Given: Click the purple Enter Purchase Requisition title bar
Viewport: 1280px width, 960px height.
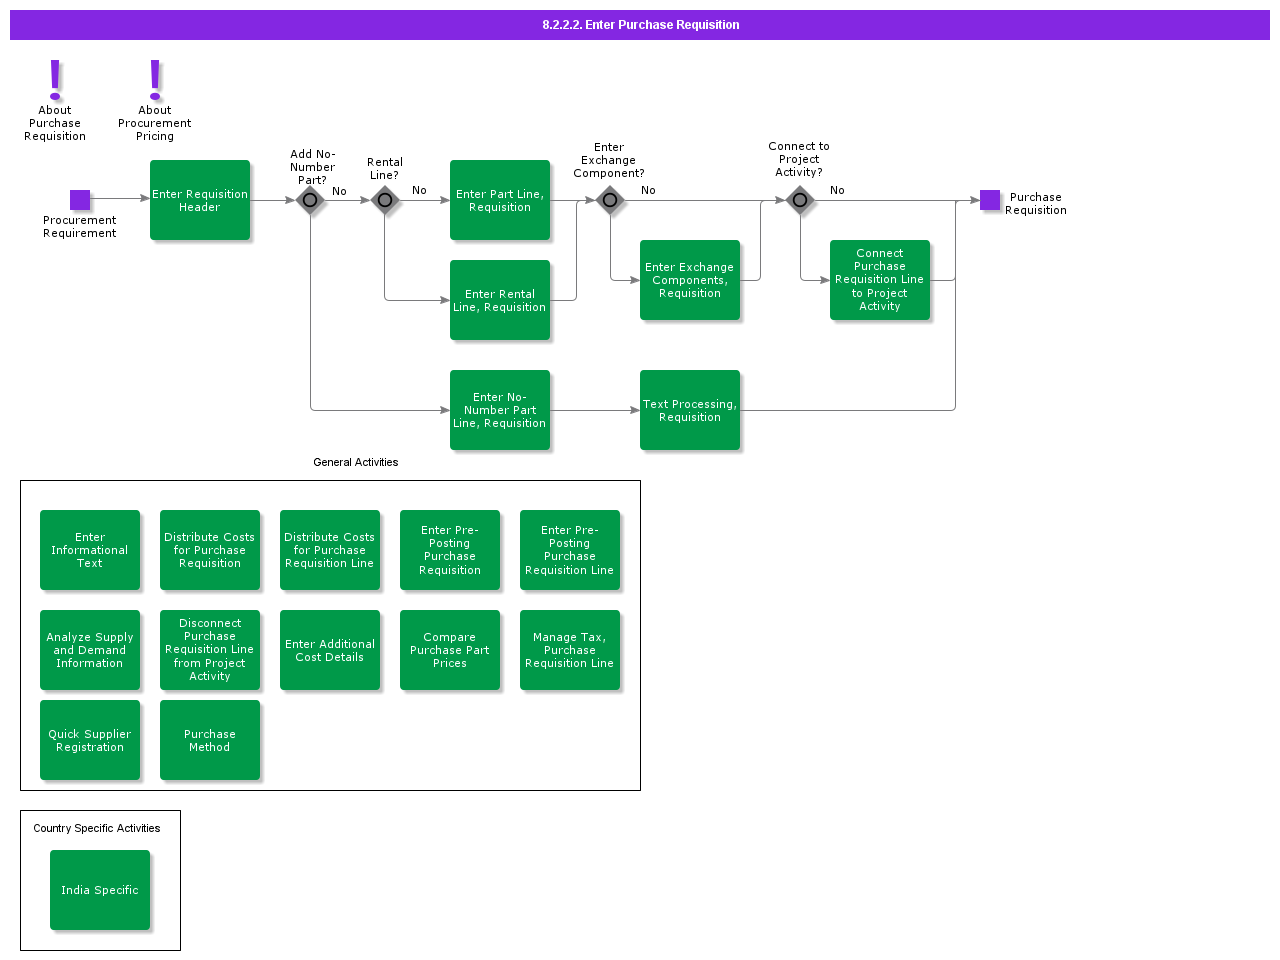Looking at the screenshot, I should coord(640,25).
